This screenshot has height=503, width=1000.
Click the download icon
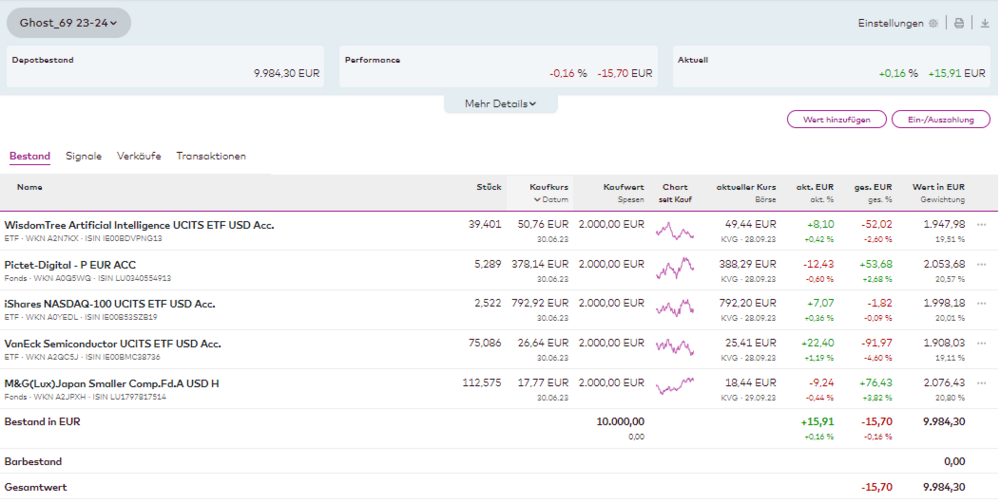coord(985,23)
